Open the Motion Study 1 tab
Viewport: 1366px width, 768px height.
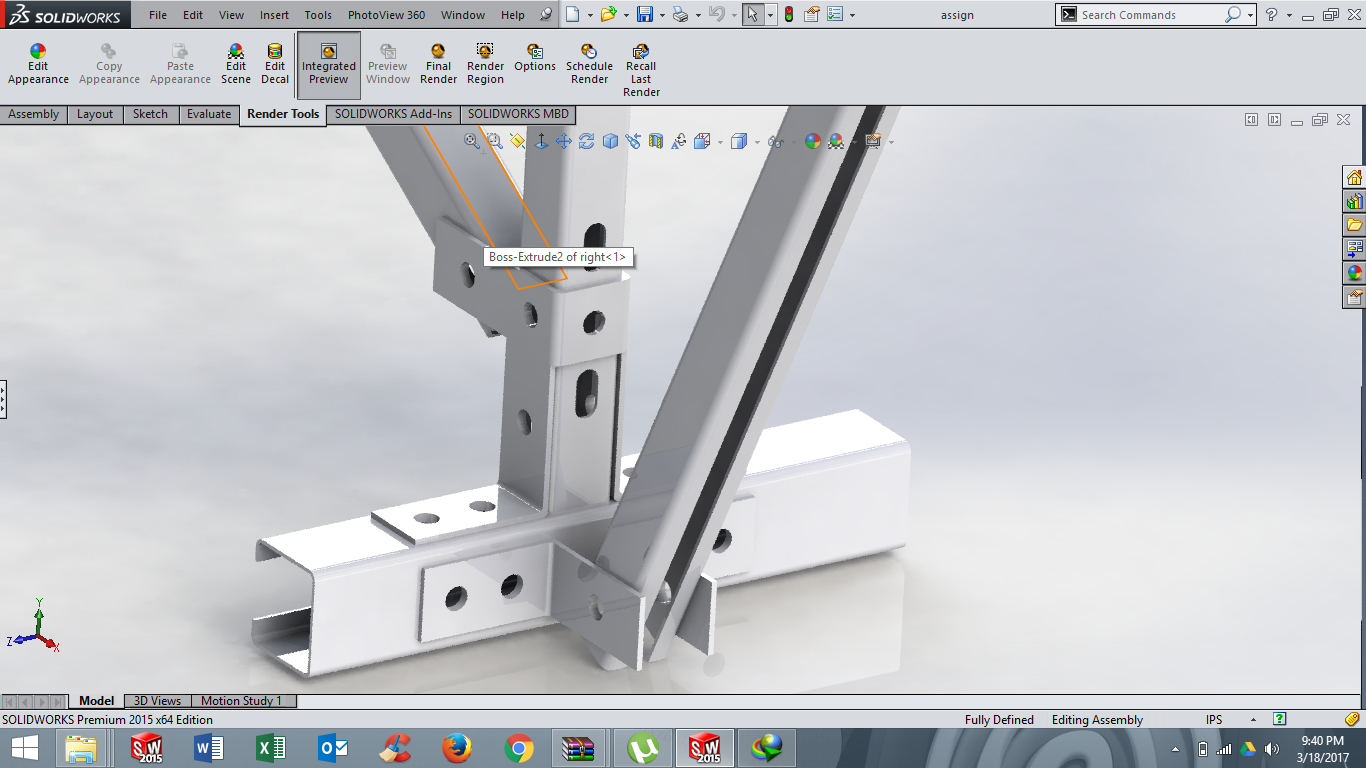[241, 701]
